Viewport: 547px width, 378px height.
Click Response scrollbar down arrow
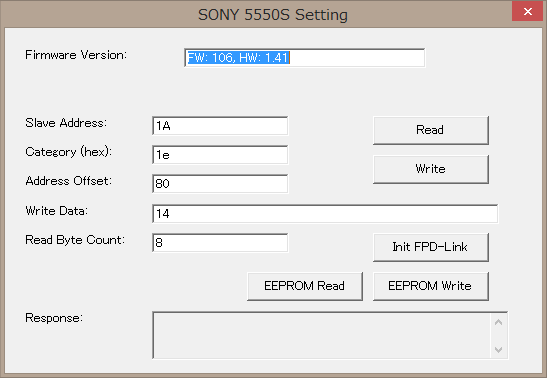pos(499,349)
